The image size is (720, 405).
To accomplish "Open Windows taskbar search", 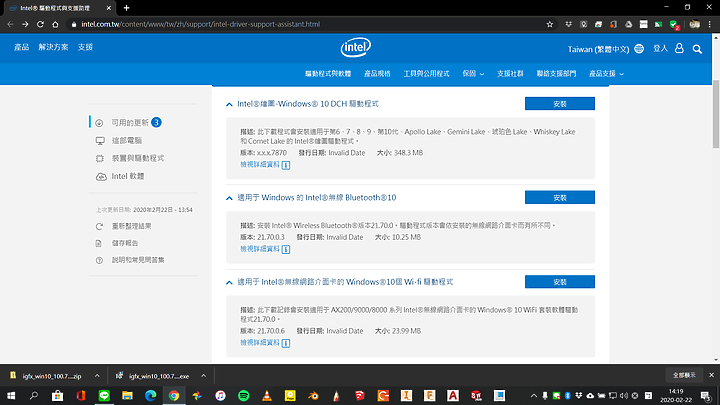I will [x=34, y=395].
